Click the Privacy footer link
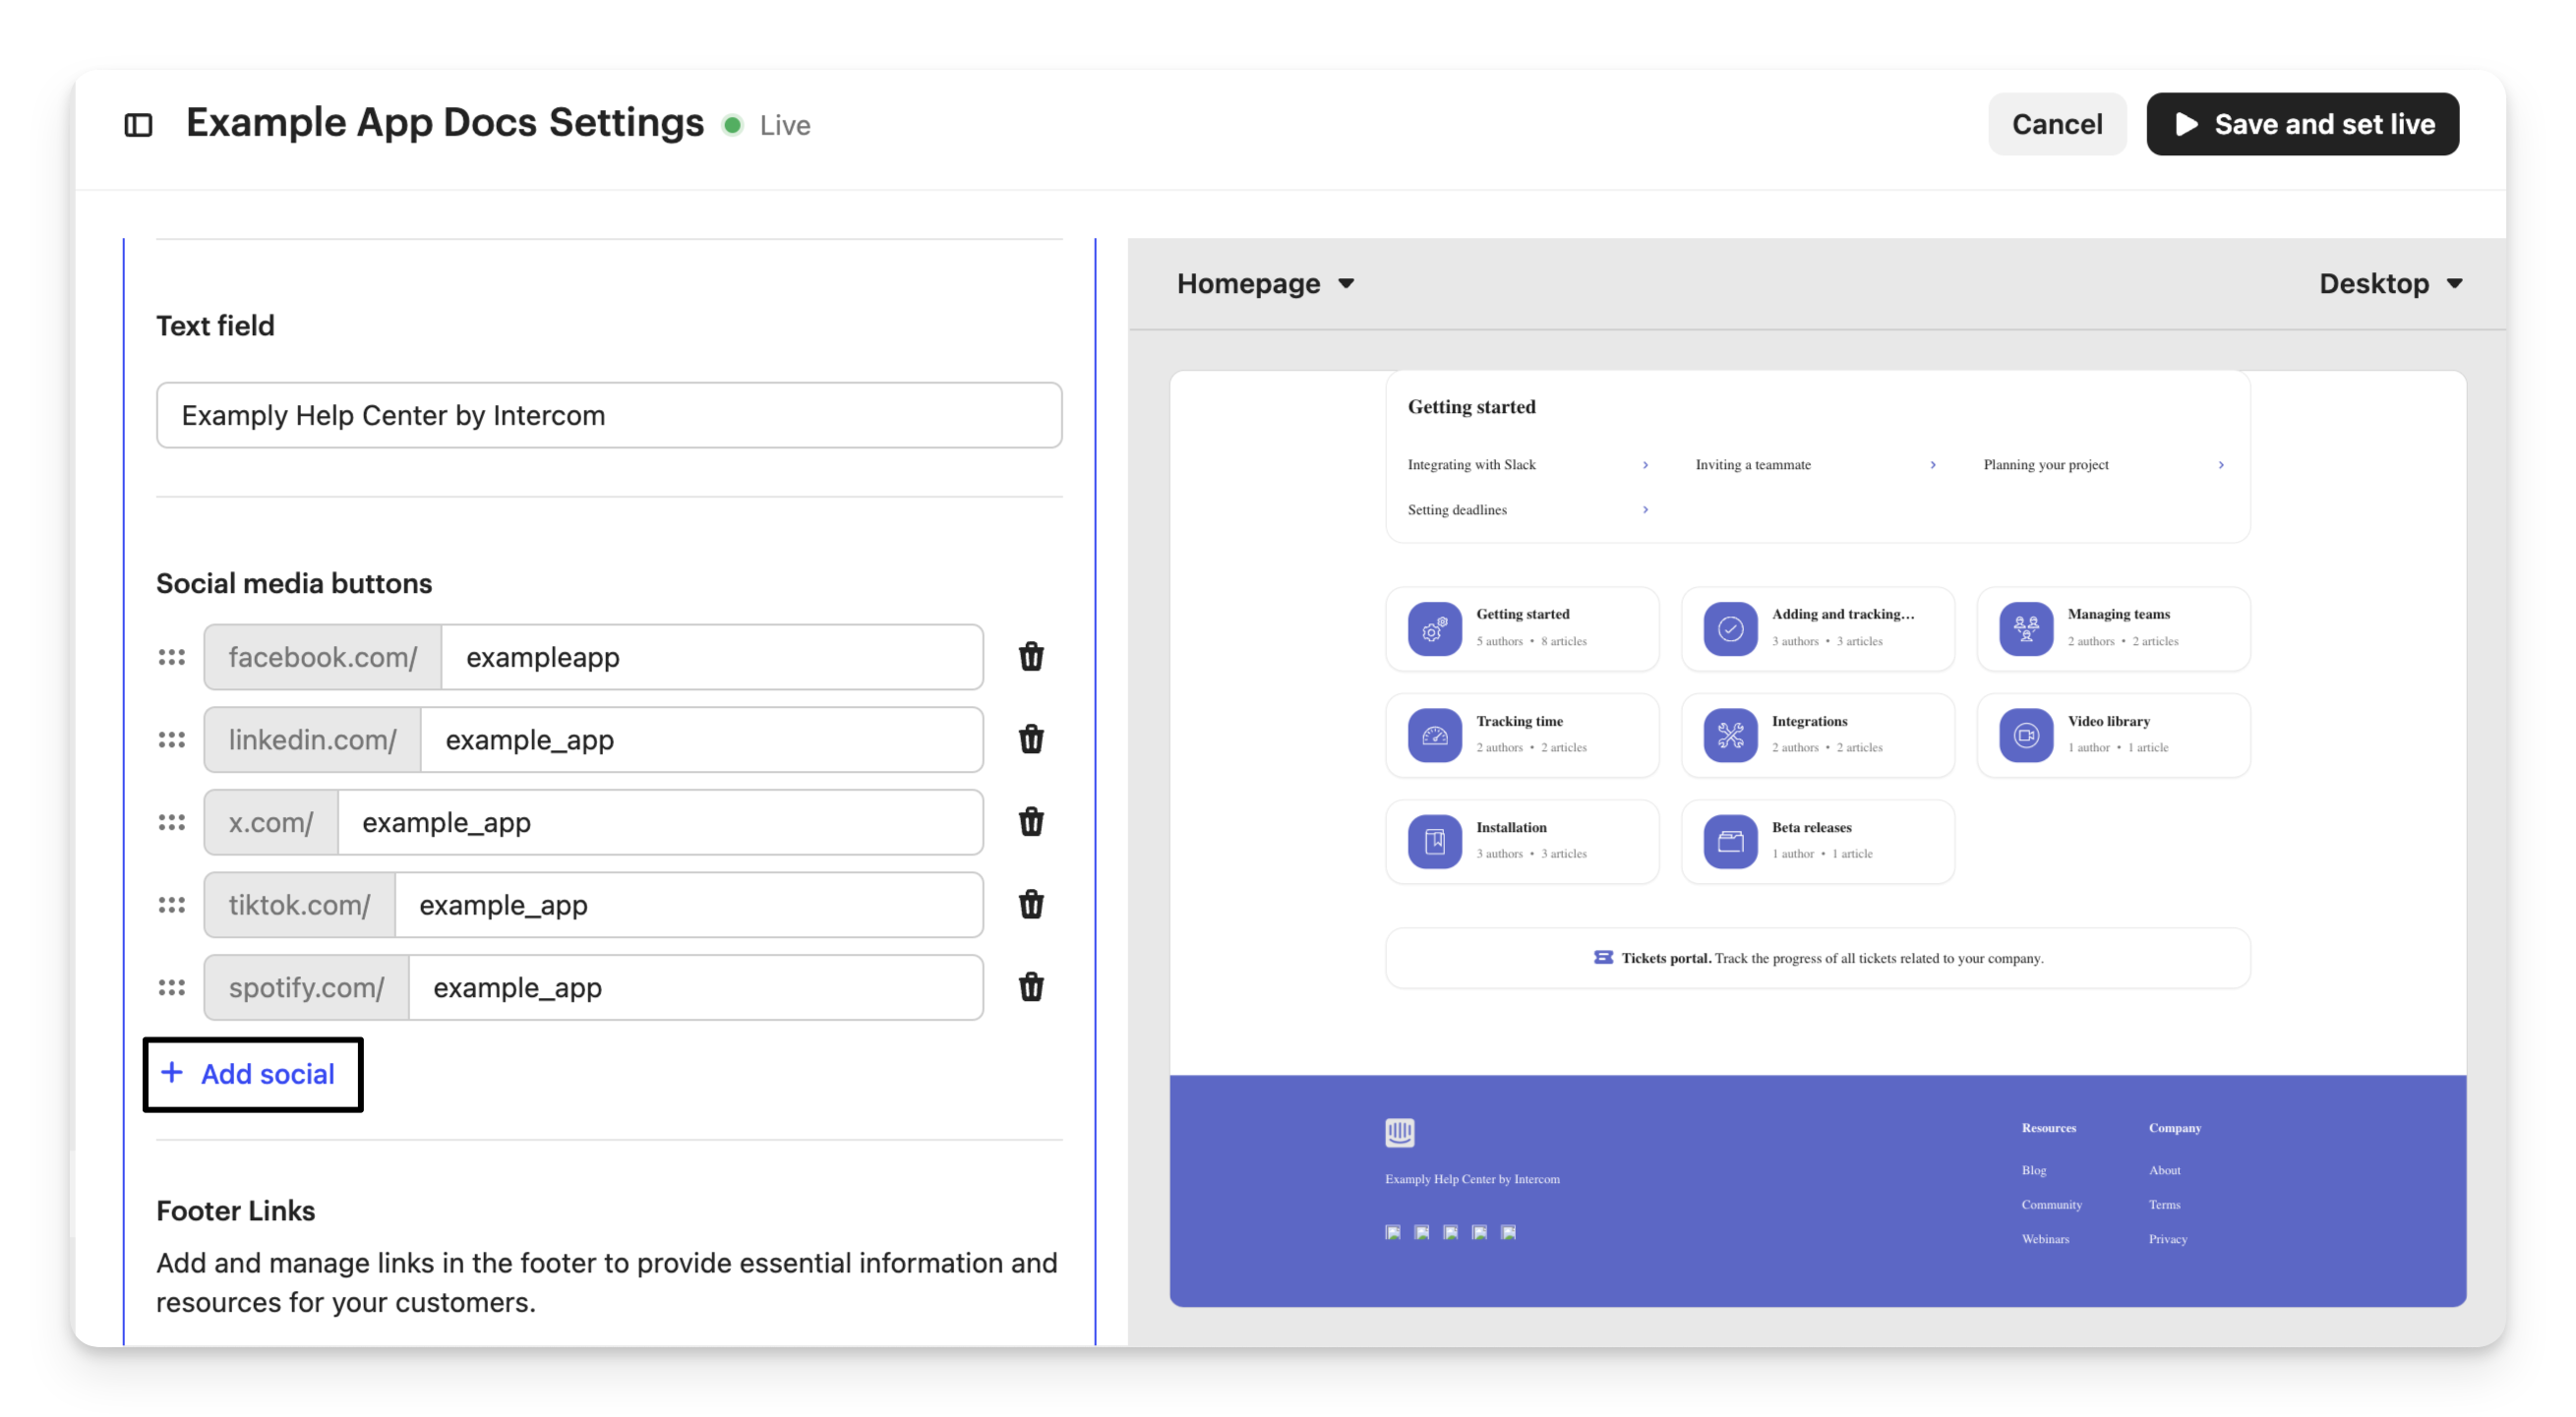Viewport: 2576px width, 1417px height. [x=2167, y=1239]
